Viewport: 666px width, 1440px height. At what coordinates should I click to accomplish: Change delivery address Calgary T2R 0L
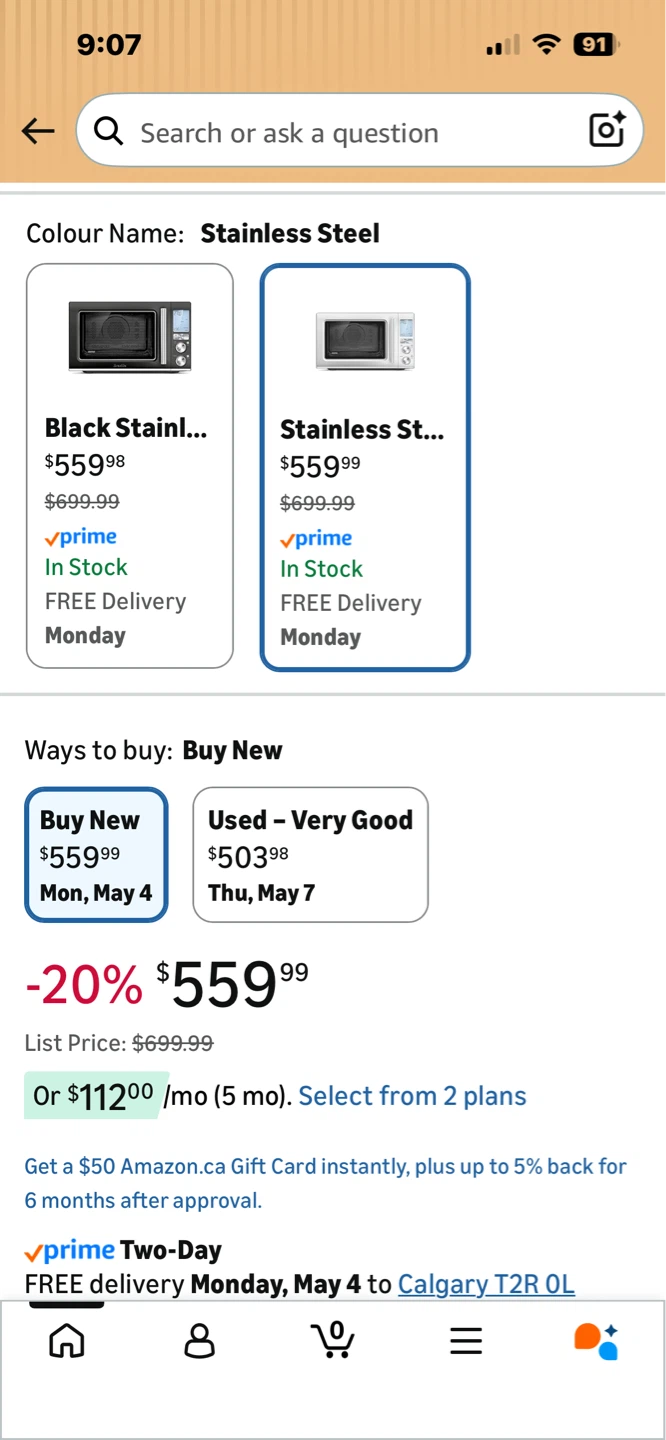[x=486, y=1284]
